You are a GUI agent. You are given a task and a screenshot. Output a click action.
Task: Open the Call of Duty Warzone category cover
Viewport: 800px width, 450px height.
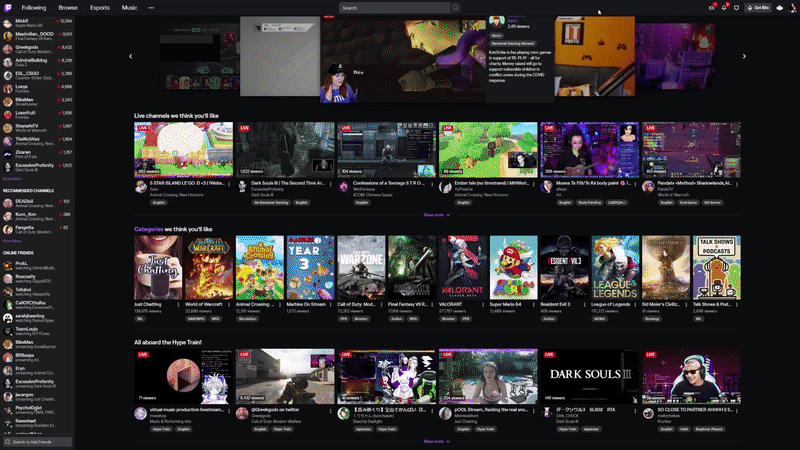click(361, 267)
